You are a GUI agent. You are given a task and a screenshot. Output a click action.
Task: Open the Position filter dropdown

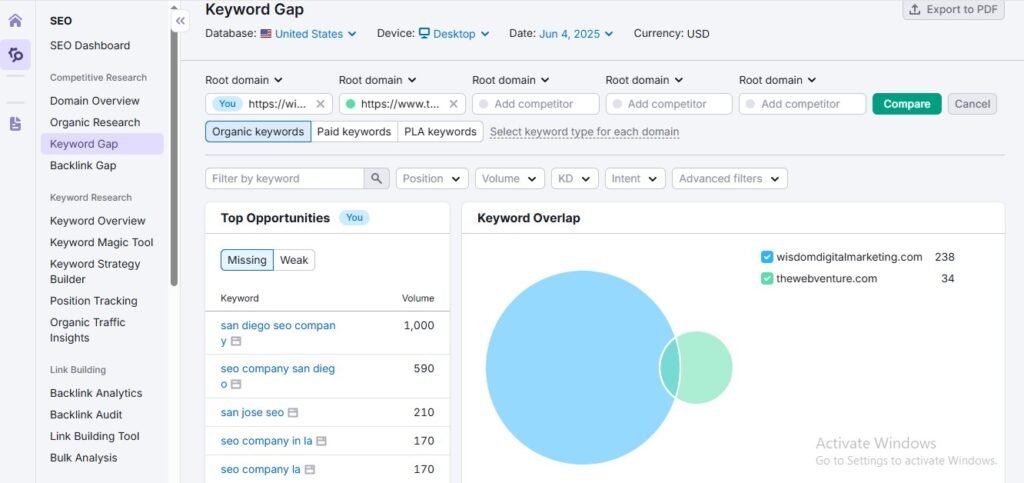pyautogui.click(x=432, y=178)
